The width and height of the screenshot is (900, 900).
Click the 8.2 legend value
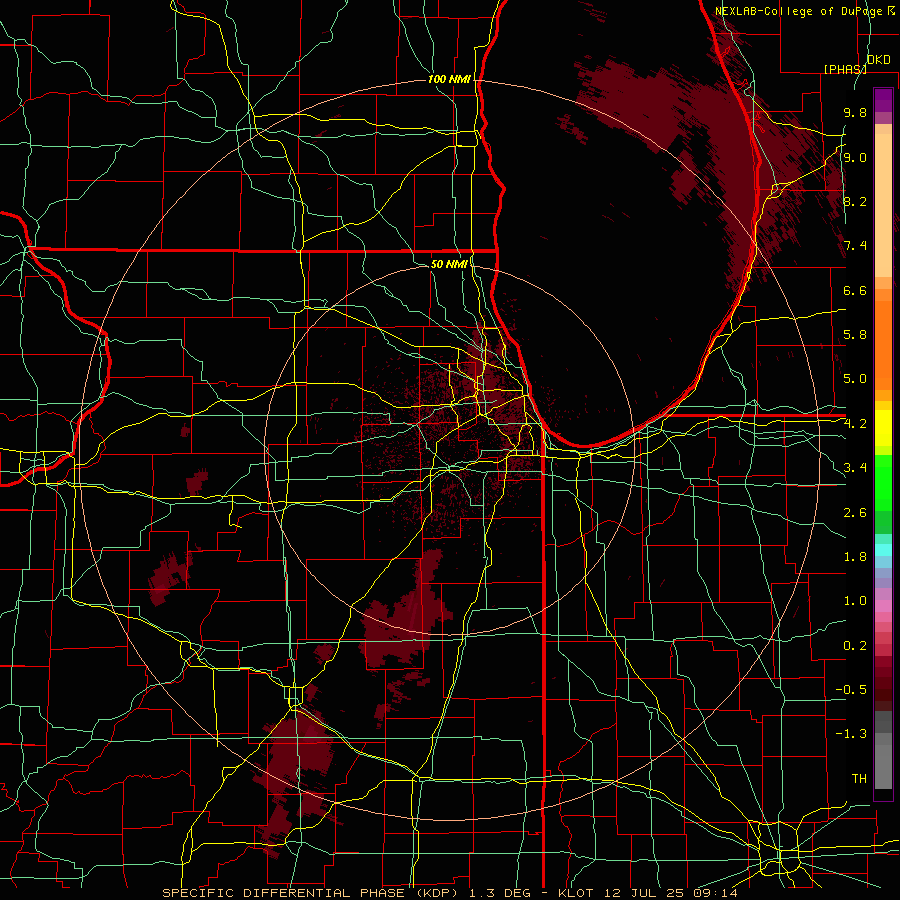point(855,201)
